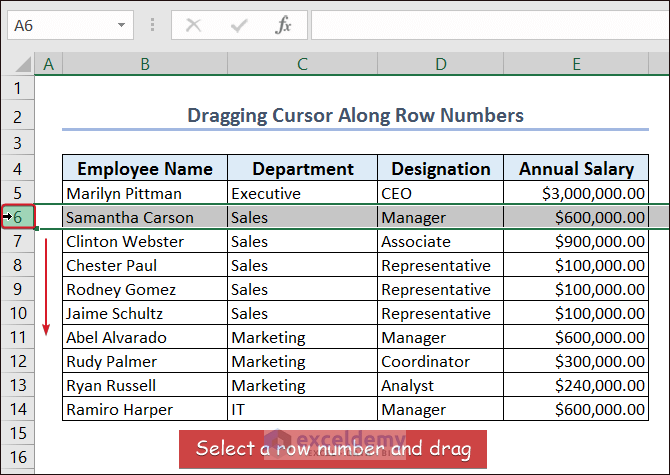Click the Enter checkmark formula bar icon
The width and height of the screenshot is (670, 475).
pos(239,25)
